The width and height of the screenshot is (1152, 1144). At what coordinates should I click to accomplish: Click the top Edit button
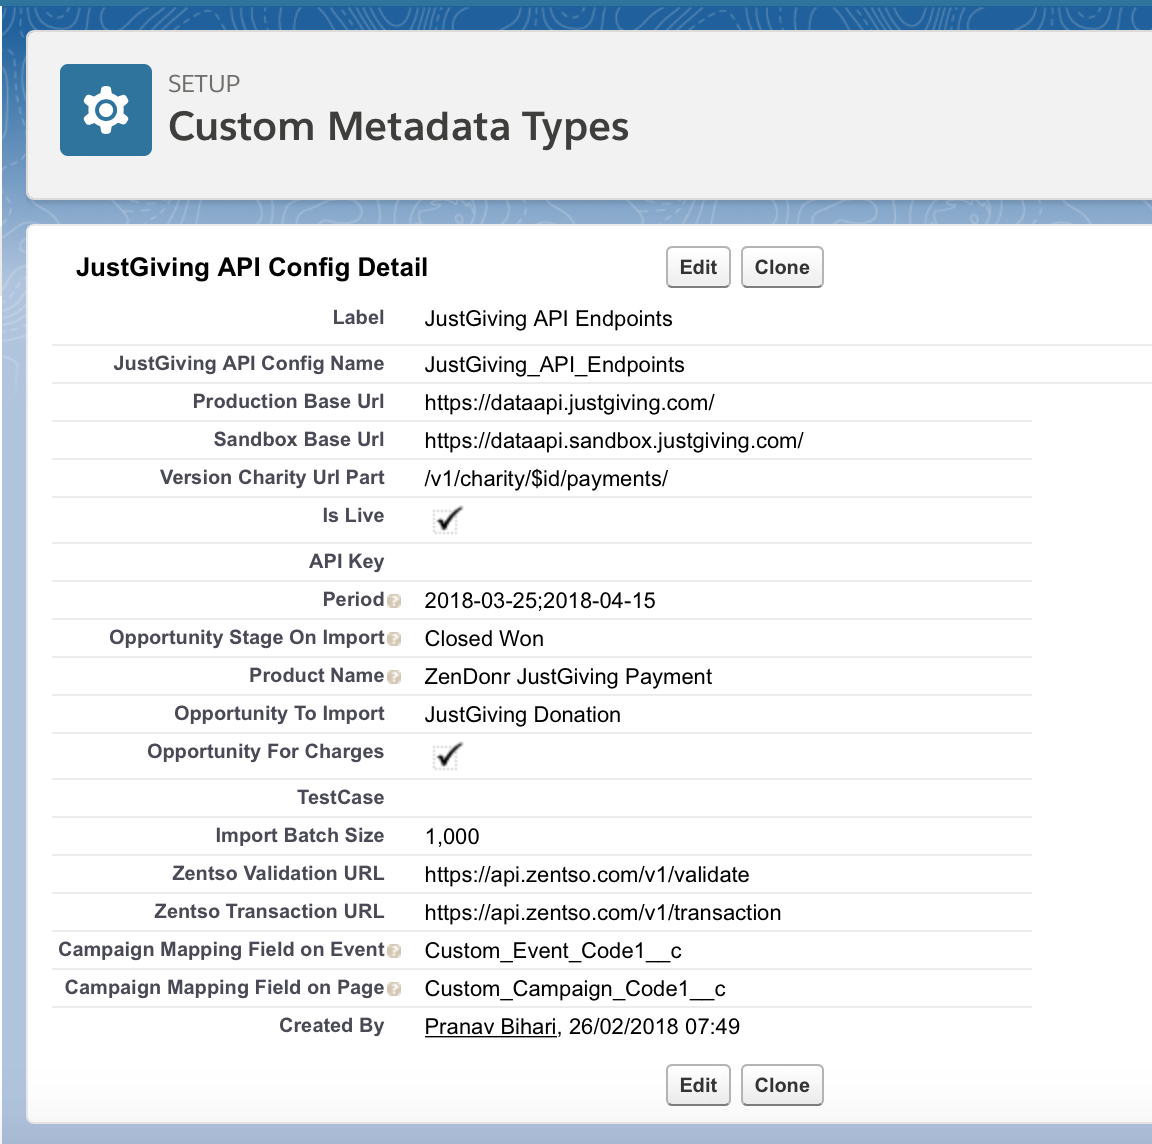(x=698, y=267)
